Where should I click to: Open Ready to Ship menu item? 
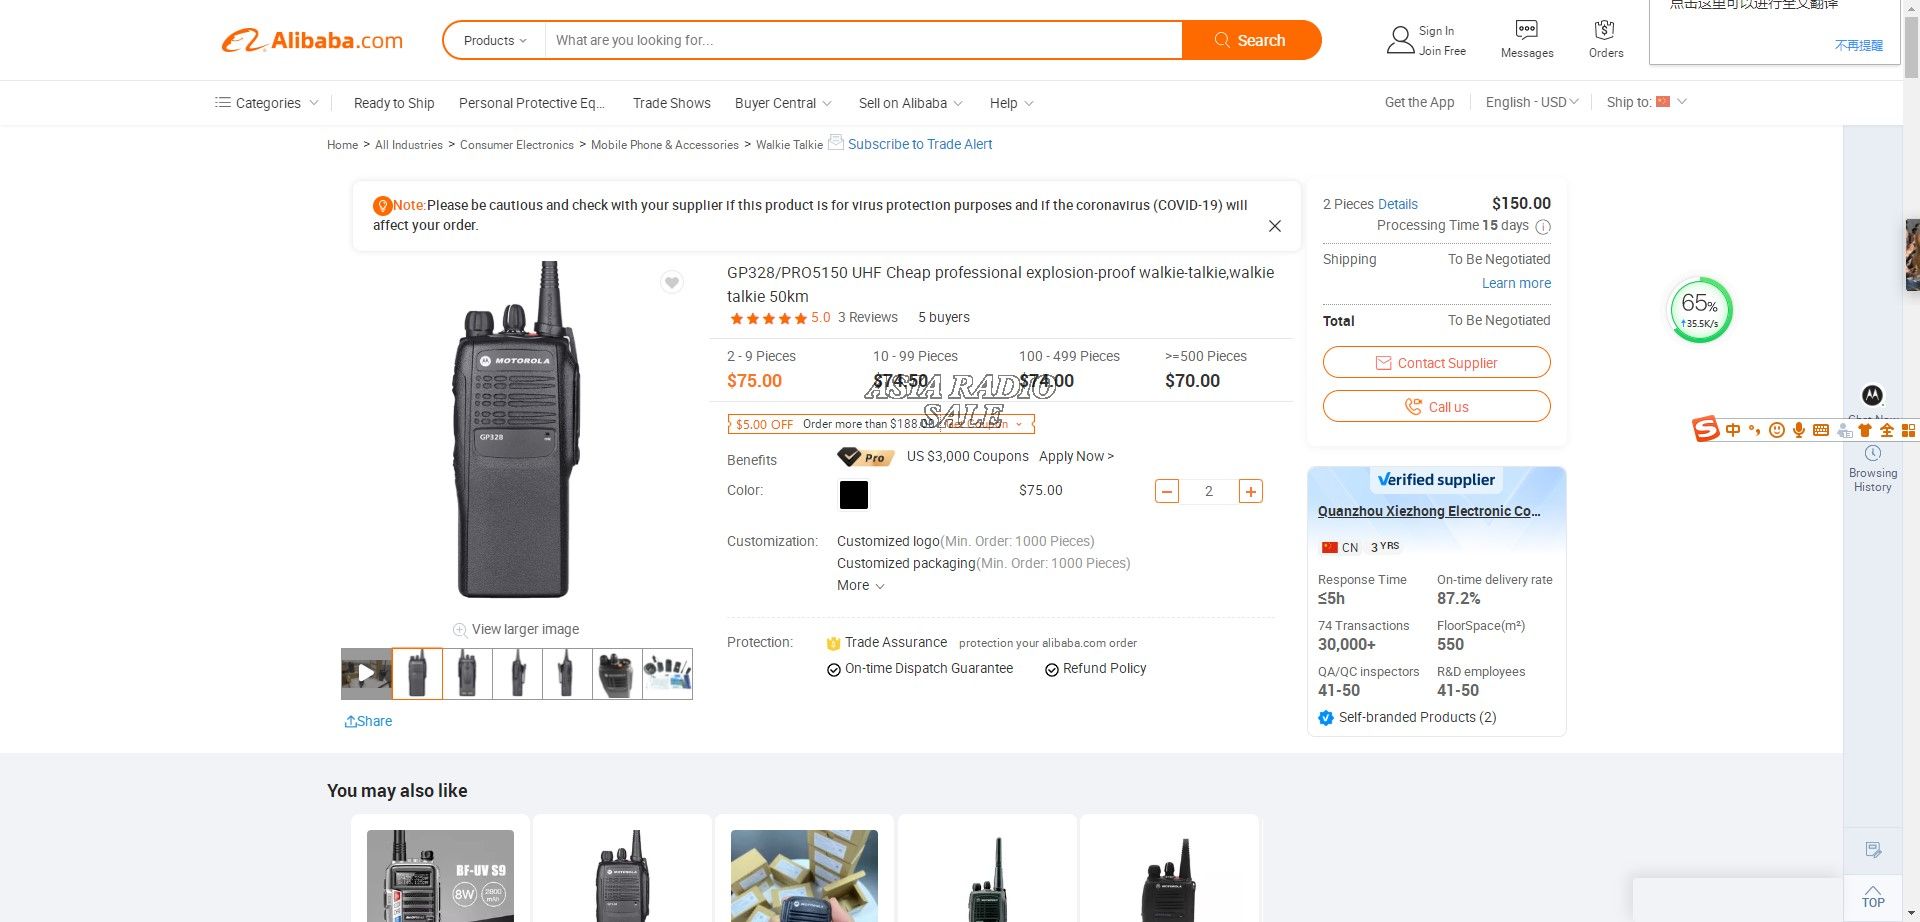(394, 103)
